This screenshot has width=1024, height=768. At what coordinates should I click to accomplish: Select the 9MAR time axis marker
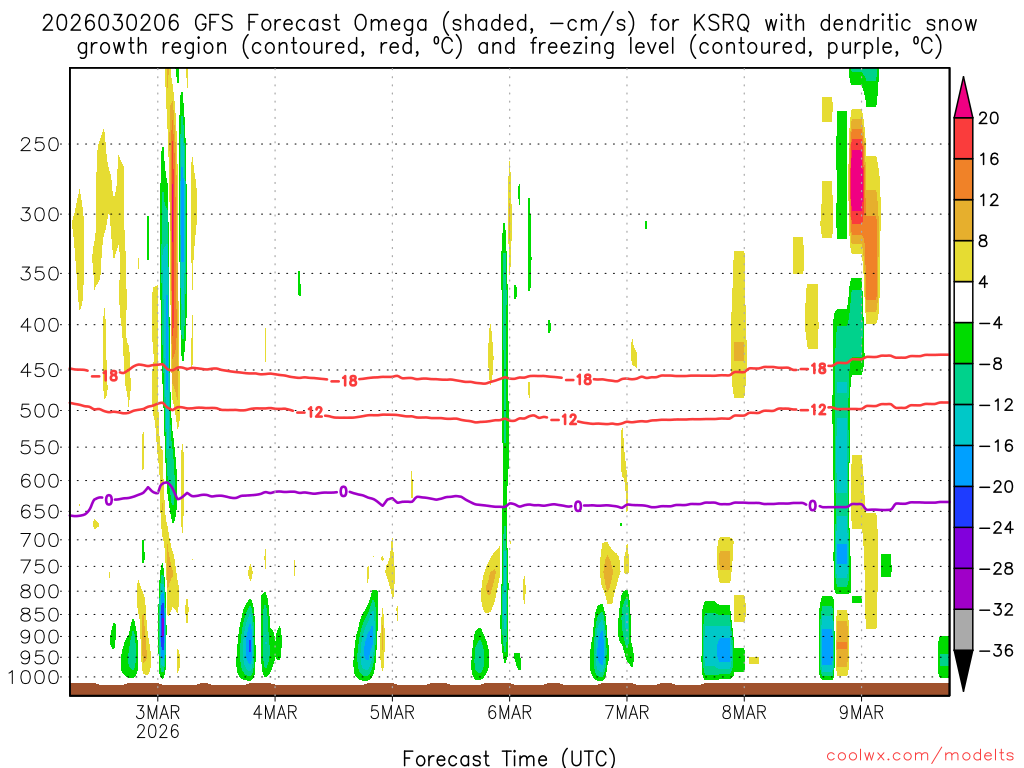tap(861, 712)
